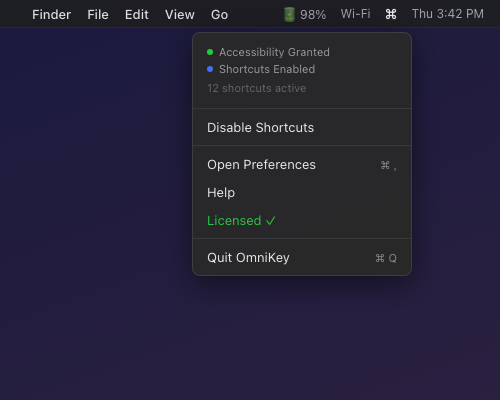
Task: Click the 98% battery percentage
Action: click(313, 15)
